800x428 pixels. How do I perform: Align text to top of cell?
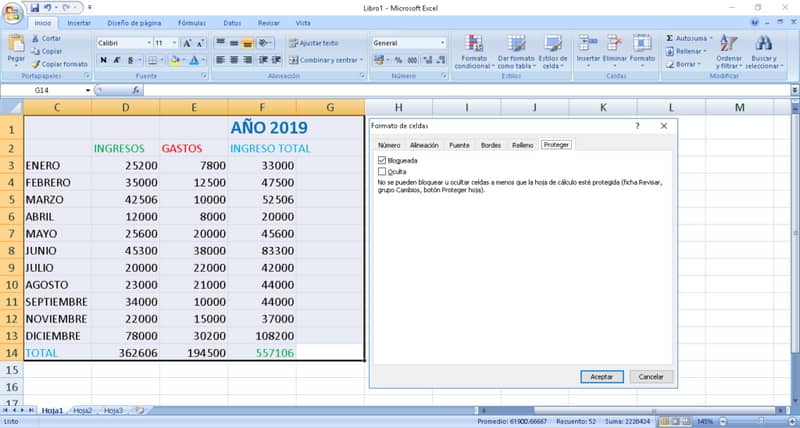tap(220, 43)
